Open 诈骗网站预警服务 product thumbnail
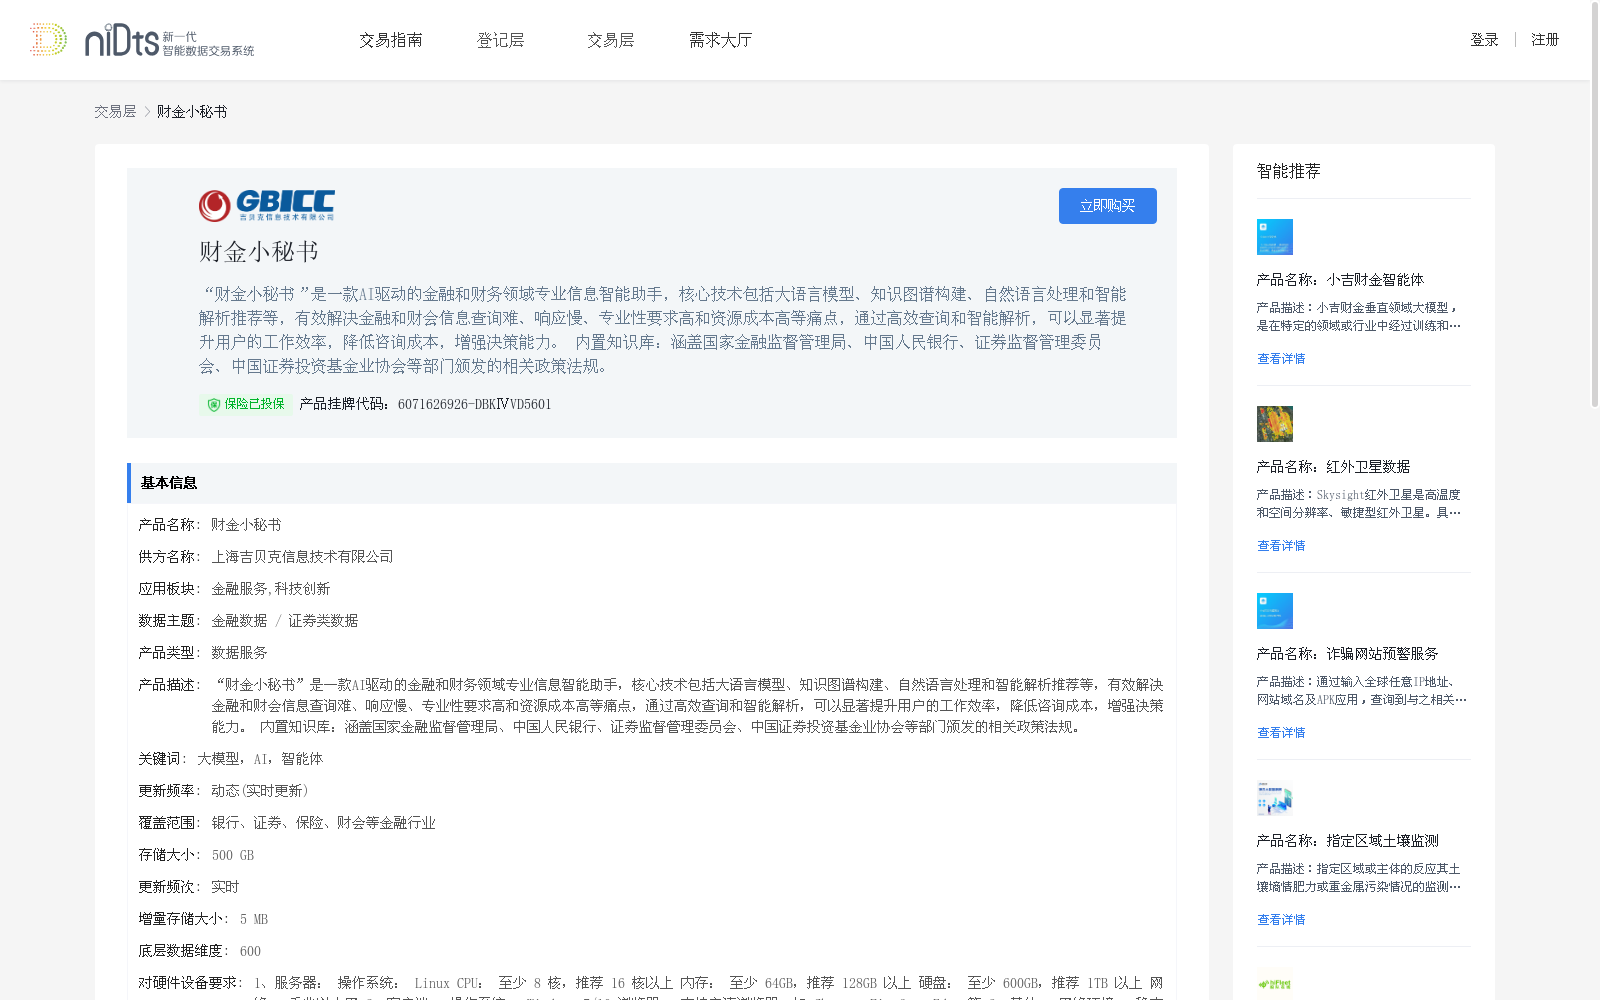Viewport: 1600px width, 1000px height. pos(1275,611)
